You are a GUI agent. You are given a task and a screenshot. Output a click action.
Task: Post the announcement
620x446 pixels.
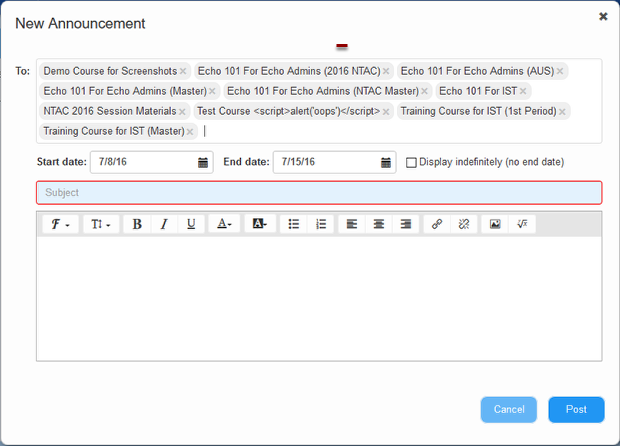click(577, 410)
